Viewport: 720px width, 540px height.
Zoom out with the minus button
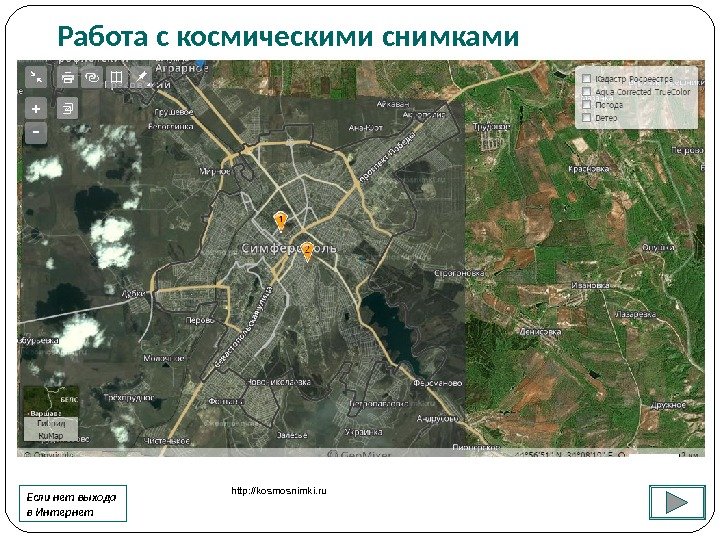[36, 133]
